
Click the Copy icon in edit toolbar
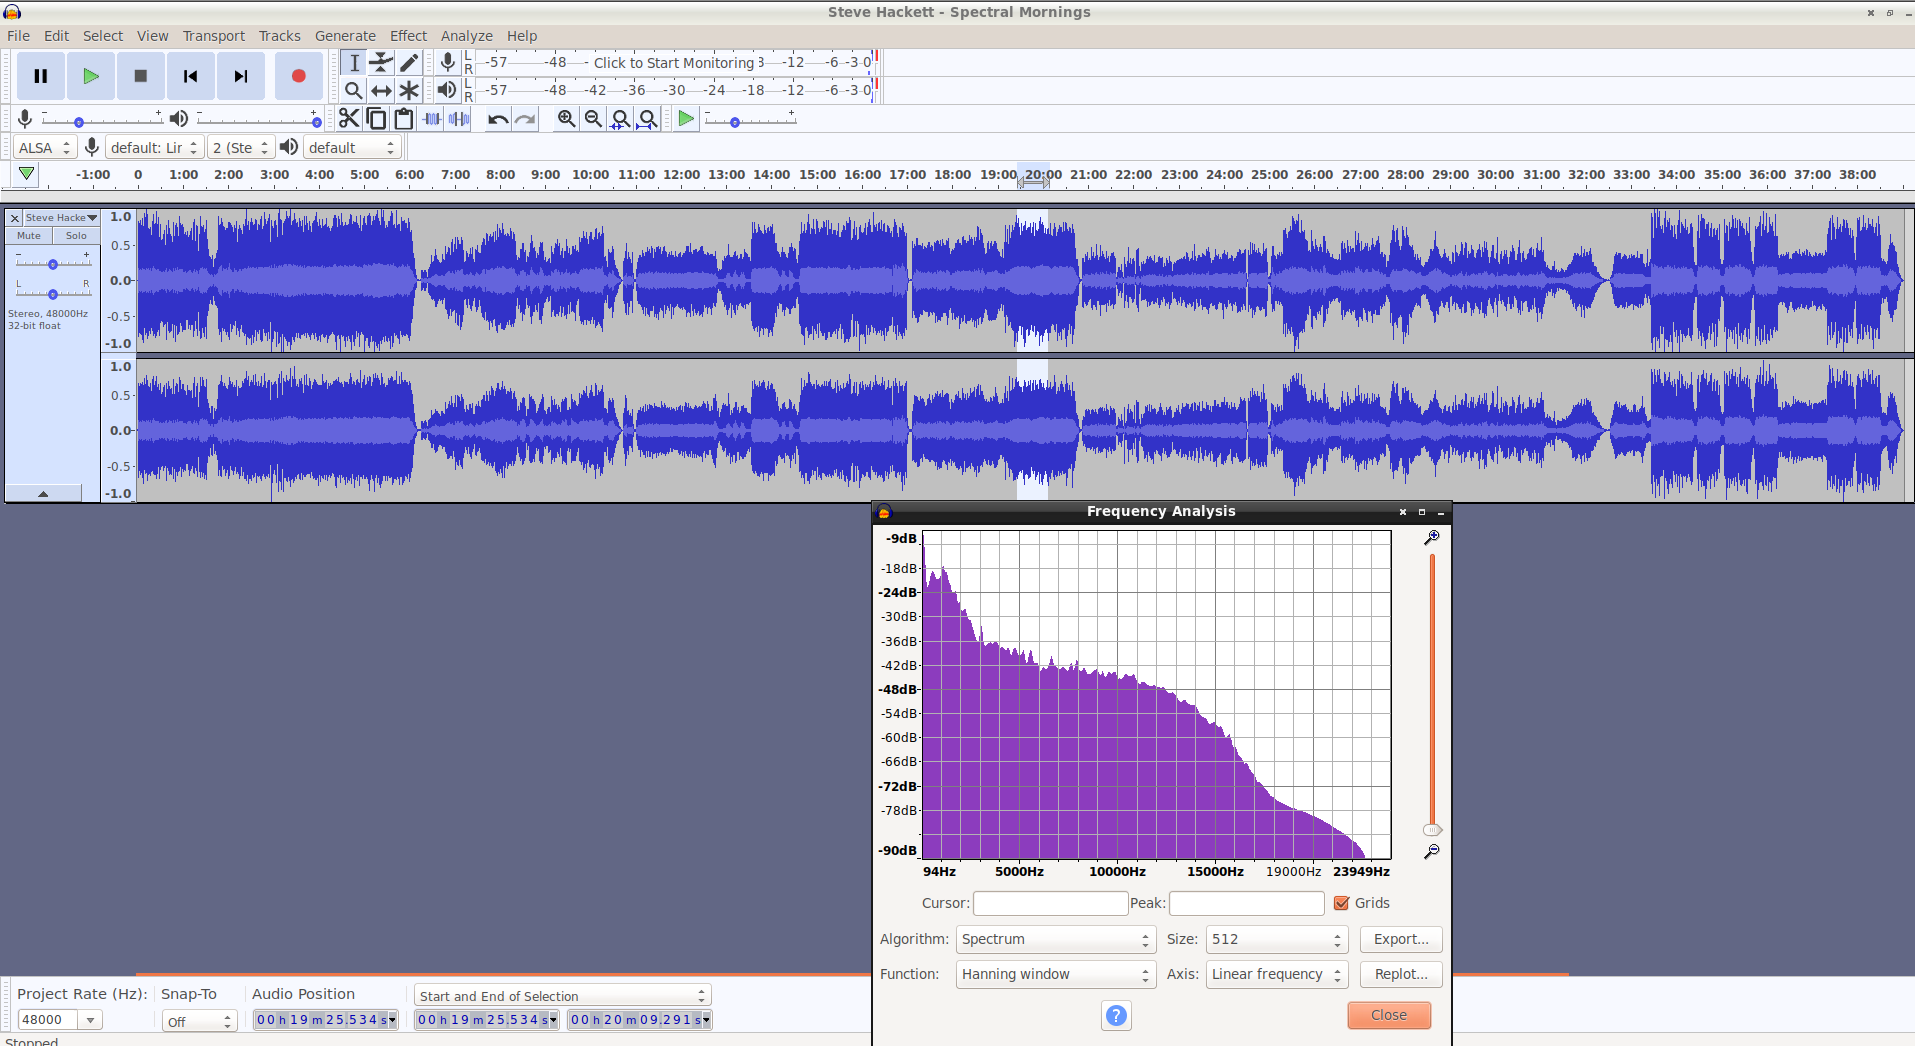[x=376, y=119]
